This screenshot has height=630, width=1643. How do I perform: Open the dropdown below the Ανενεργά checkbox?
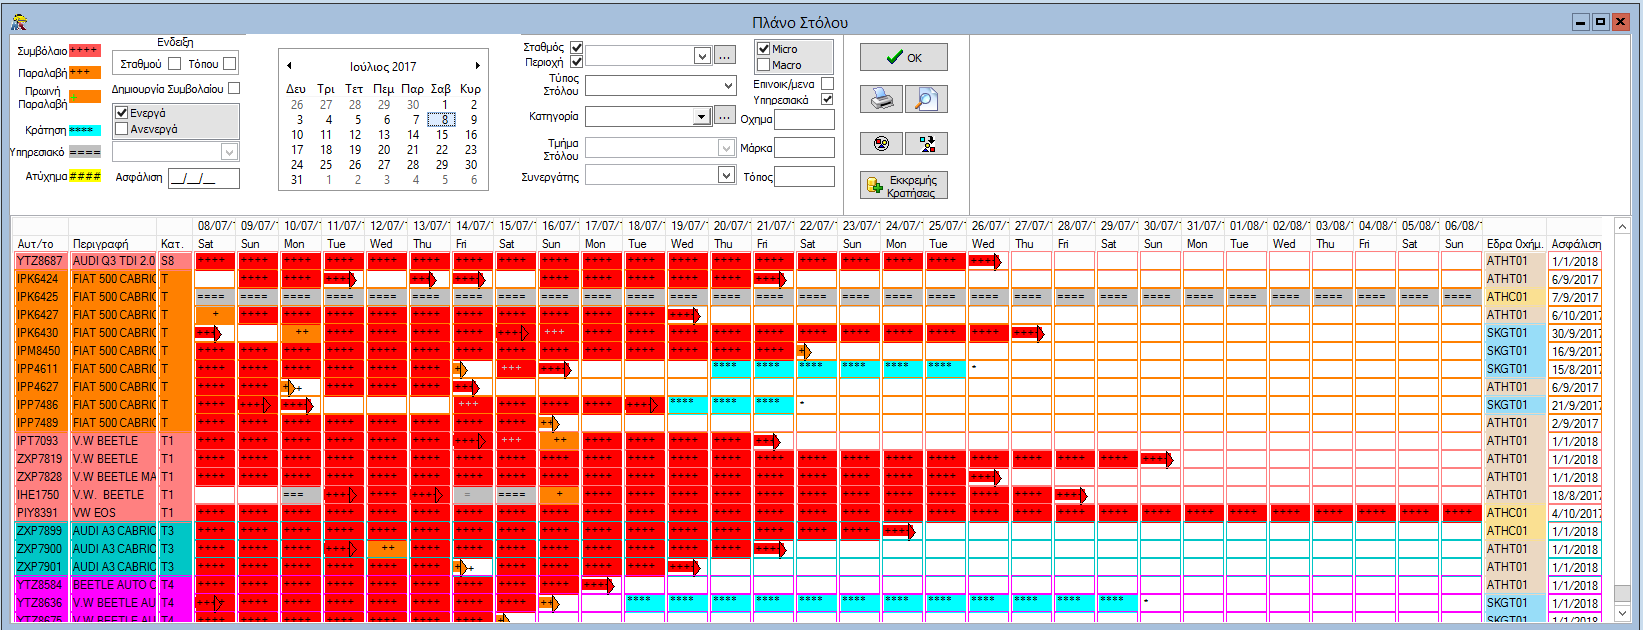[x=230, y=152]
